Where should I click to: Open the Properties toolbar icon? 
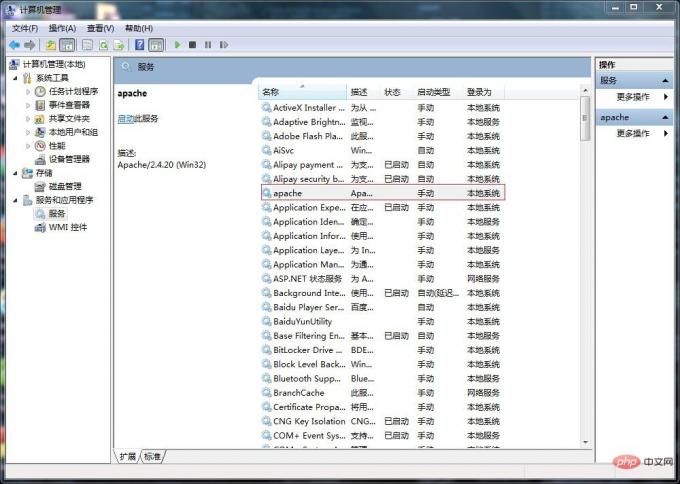coord(88,45)
